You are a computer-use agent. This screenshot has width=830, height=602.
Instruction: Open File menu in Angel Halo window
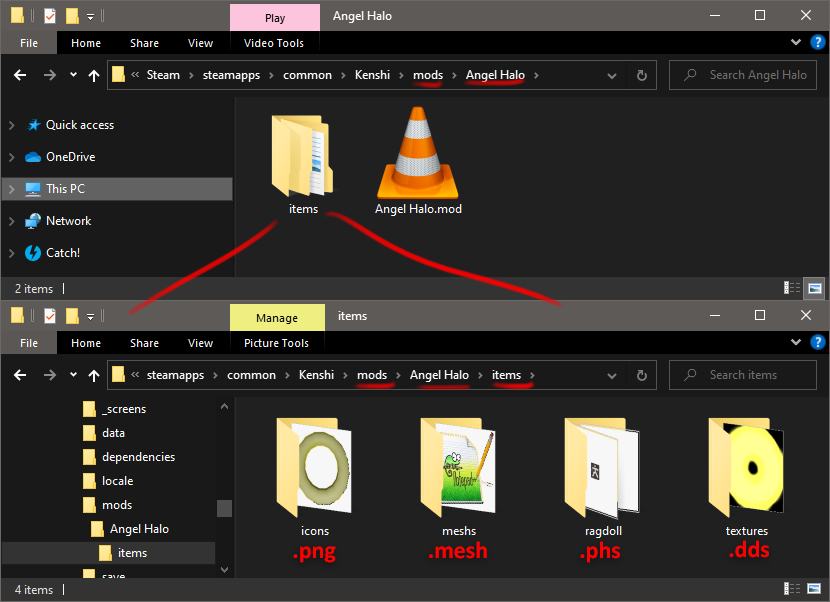(29, 43)
